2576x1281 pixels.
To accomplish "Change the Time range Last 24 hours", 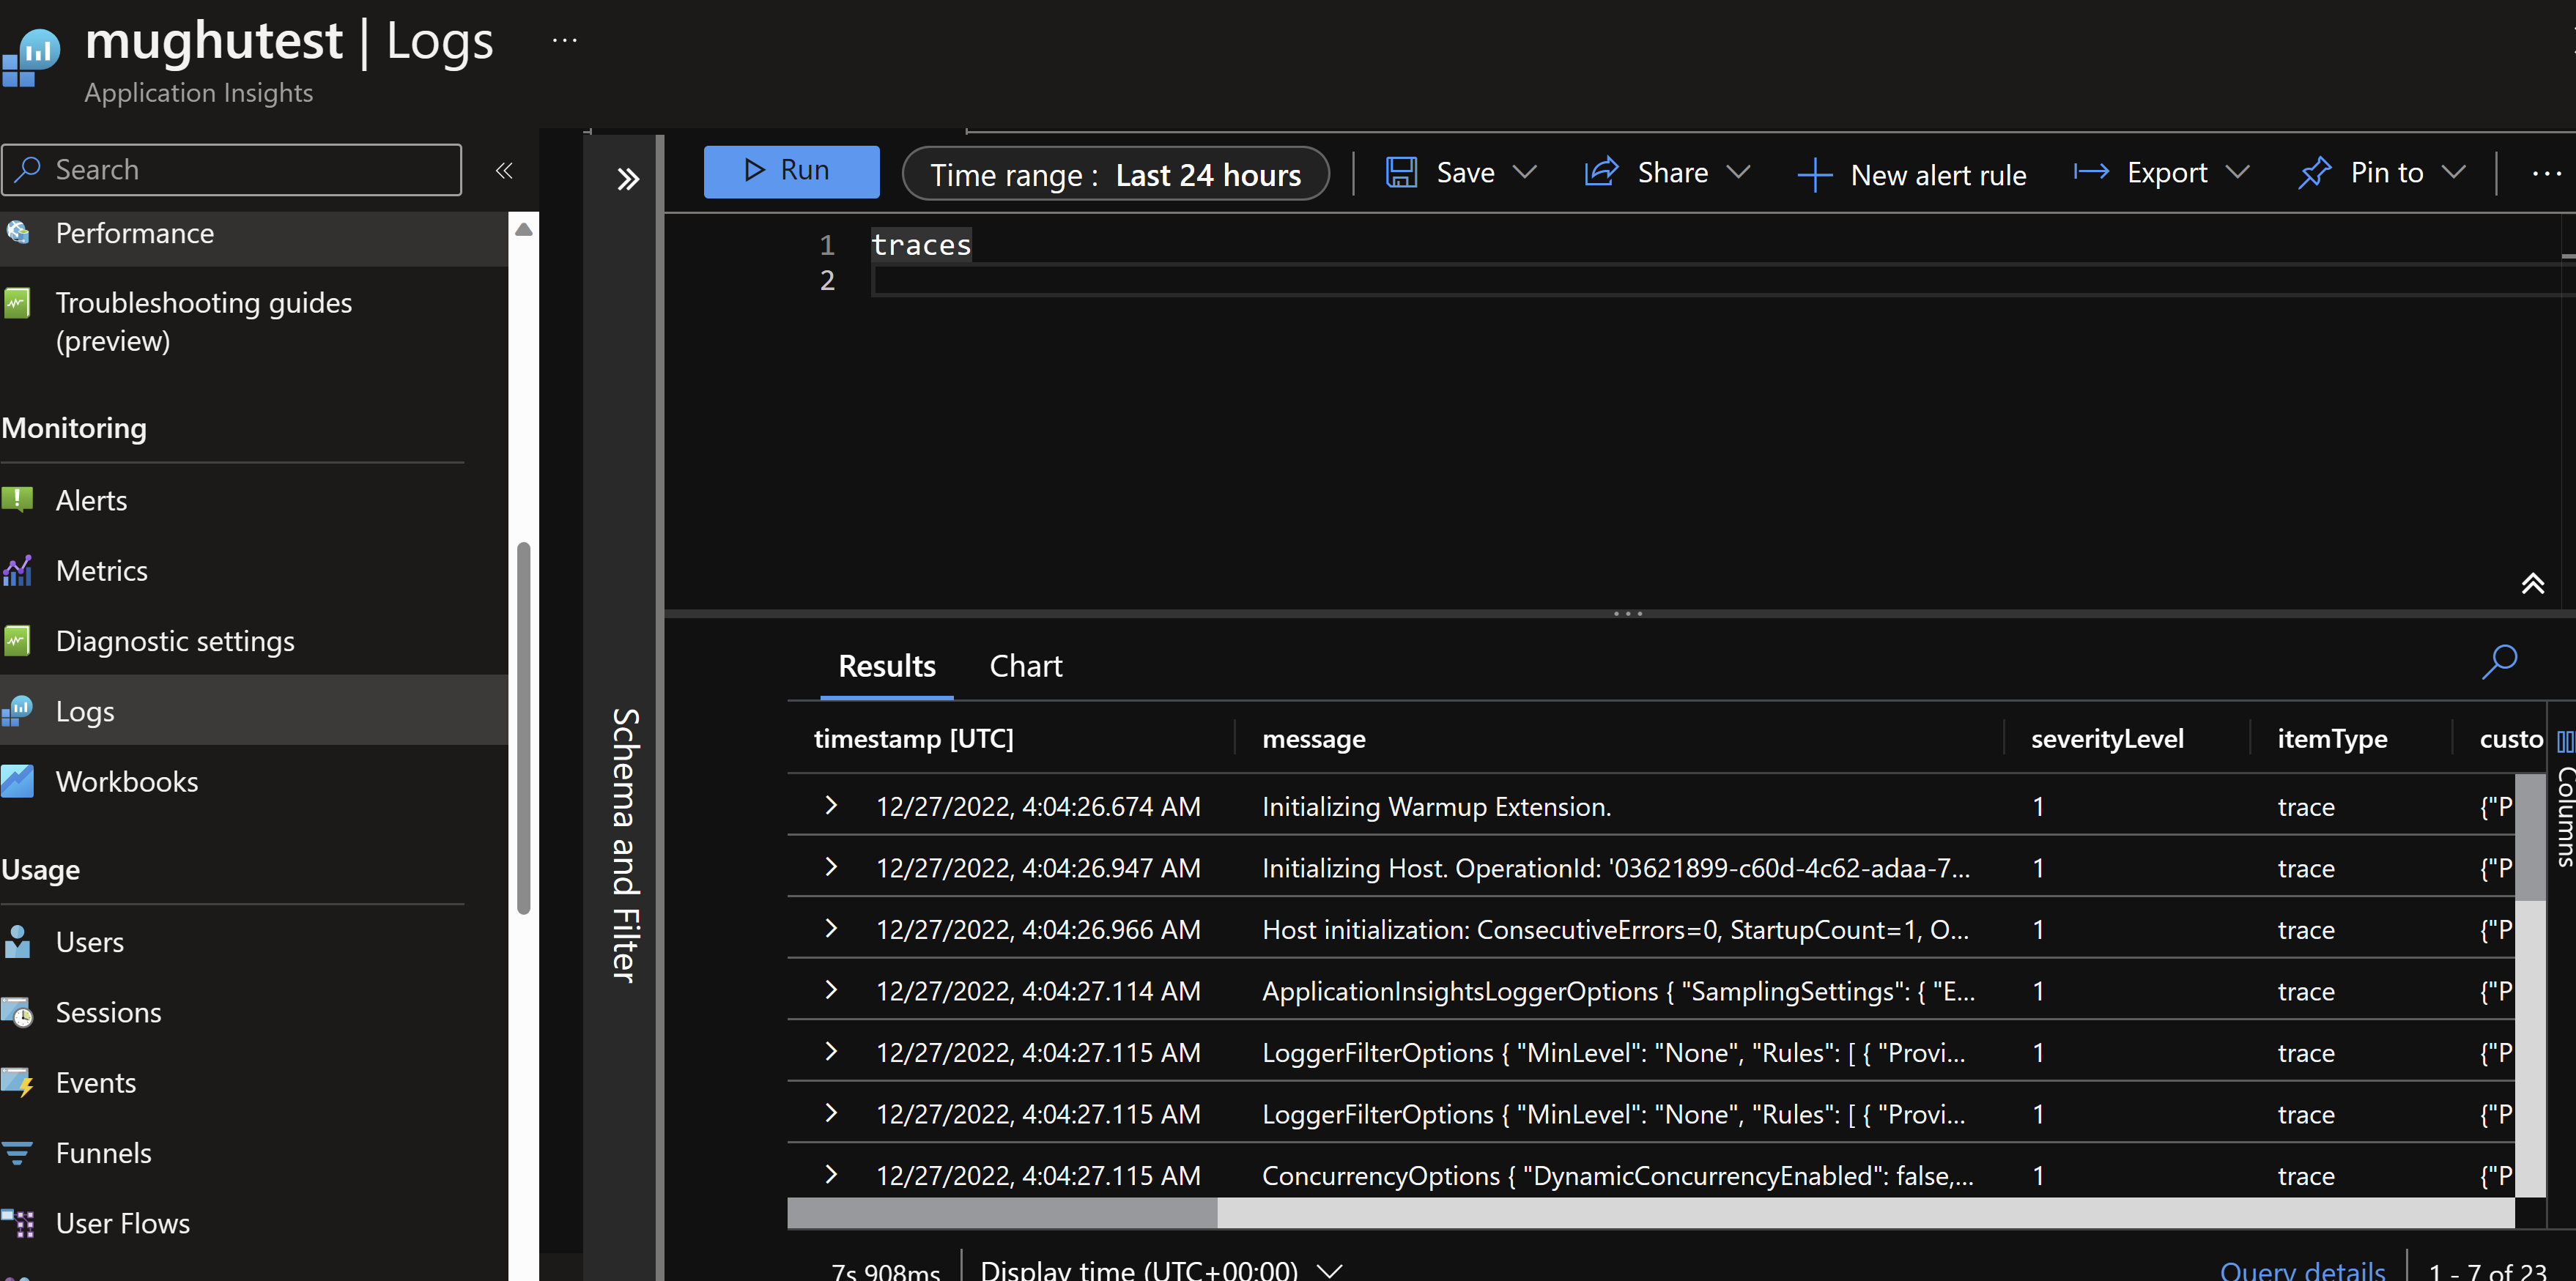I will (x=1115, y=174).
